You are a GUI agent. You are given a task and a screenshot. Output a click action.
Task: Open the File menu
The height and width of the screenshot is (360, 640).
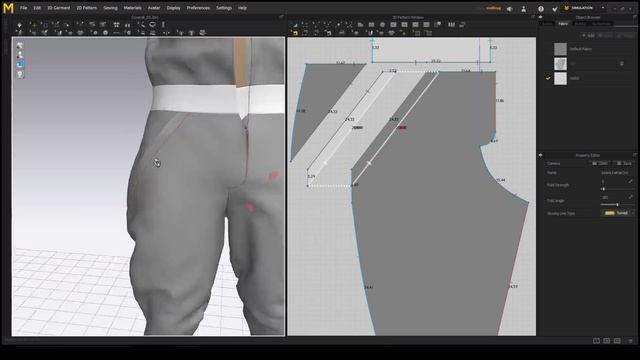[24, 8]
